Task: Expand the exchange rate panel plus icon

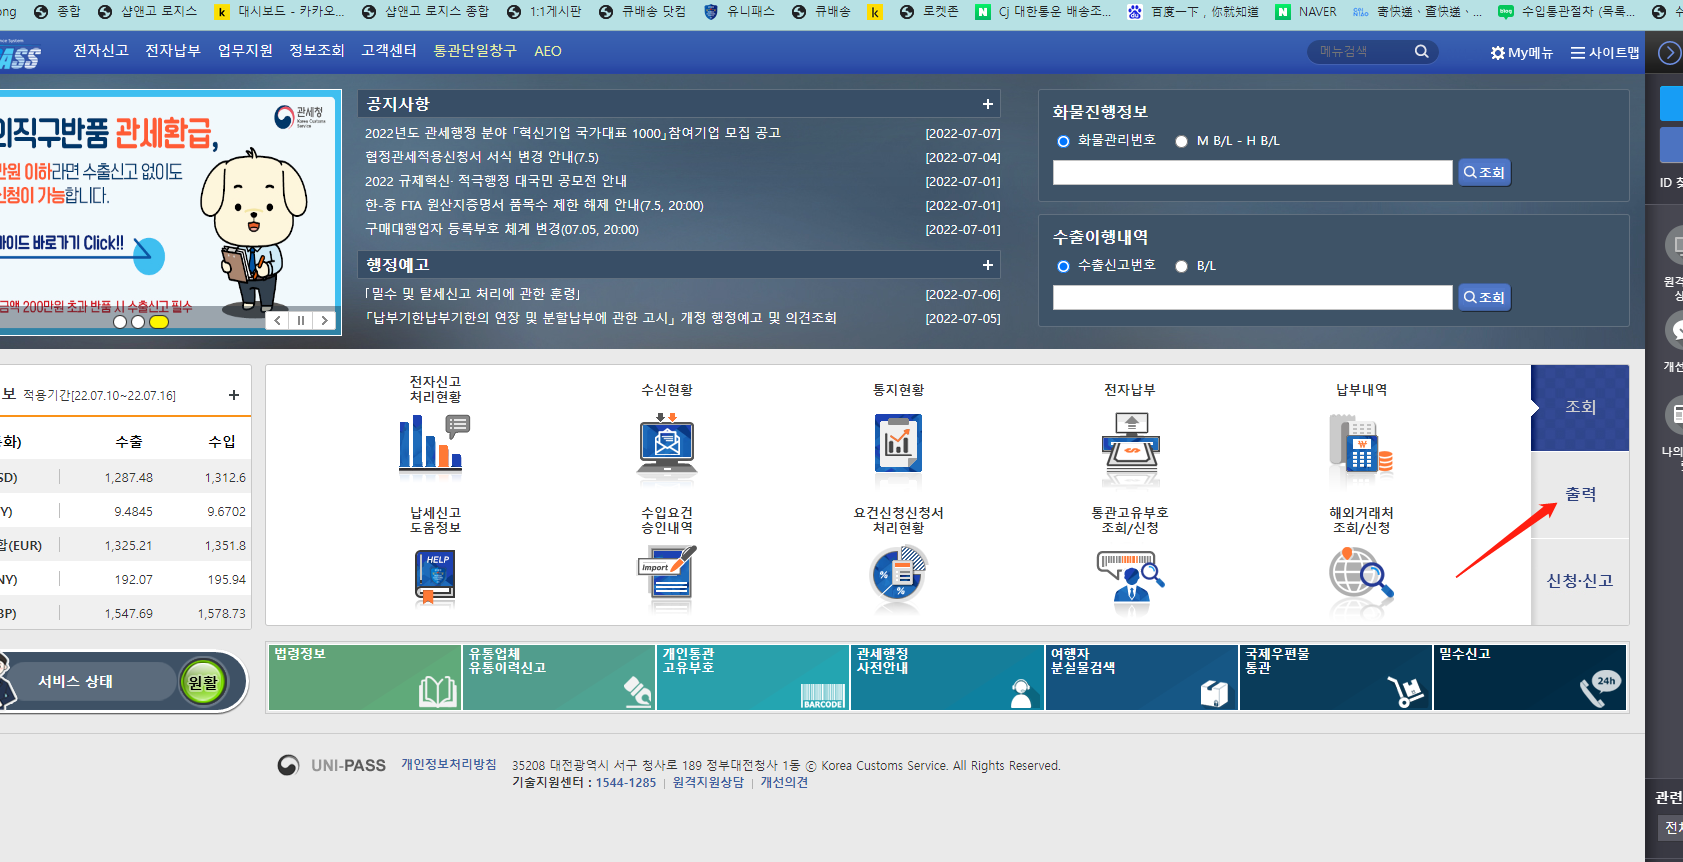Action: pos(234,395)
